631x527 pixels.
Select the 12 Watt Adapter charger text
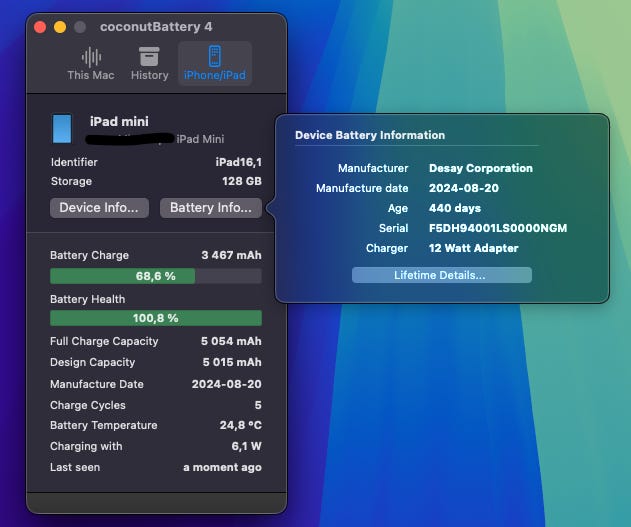click(474, 248)
